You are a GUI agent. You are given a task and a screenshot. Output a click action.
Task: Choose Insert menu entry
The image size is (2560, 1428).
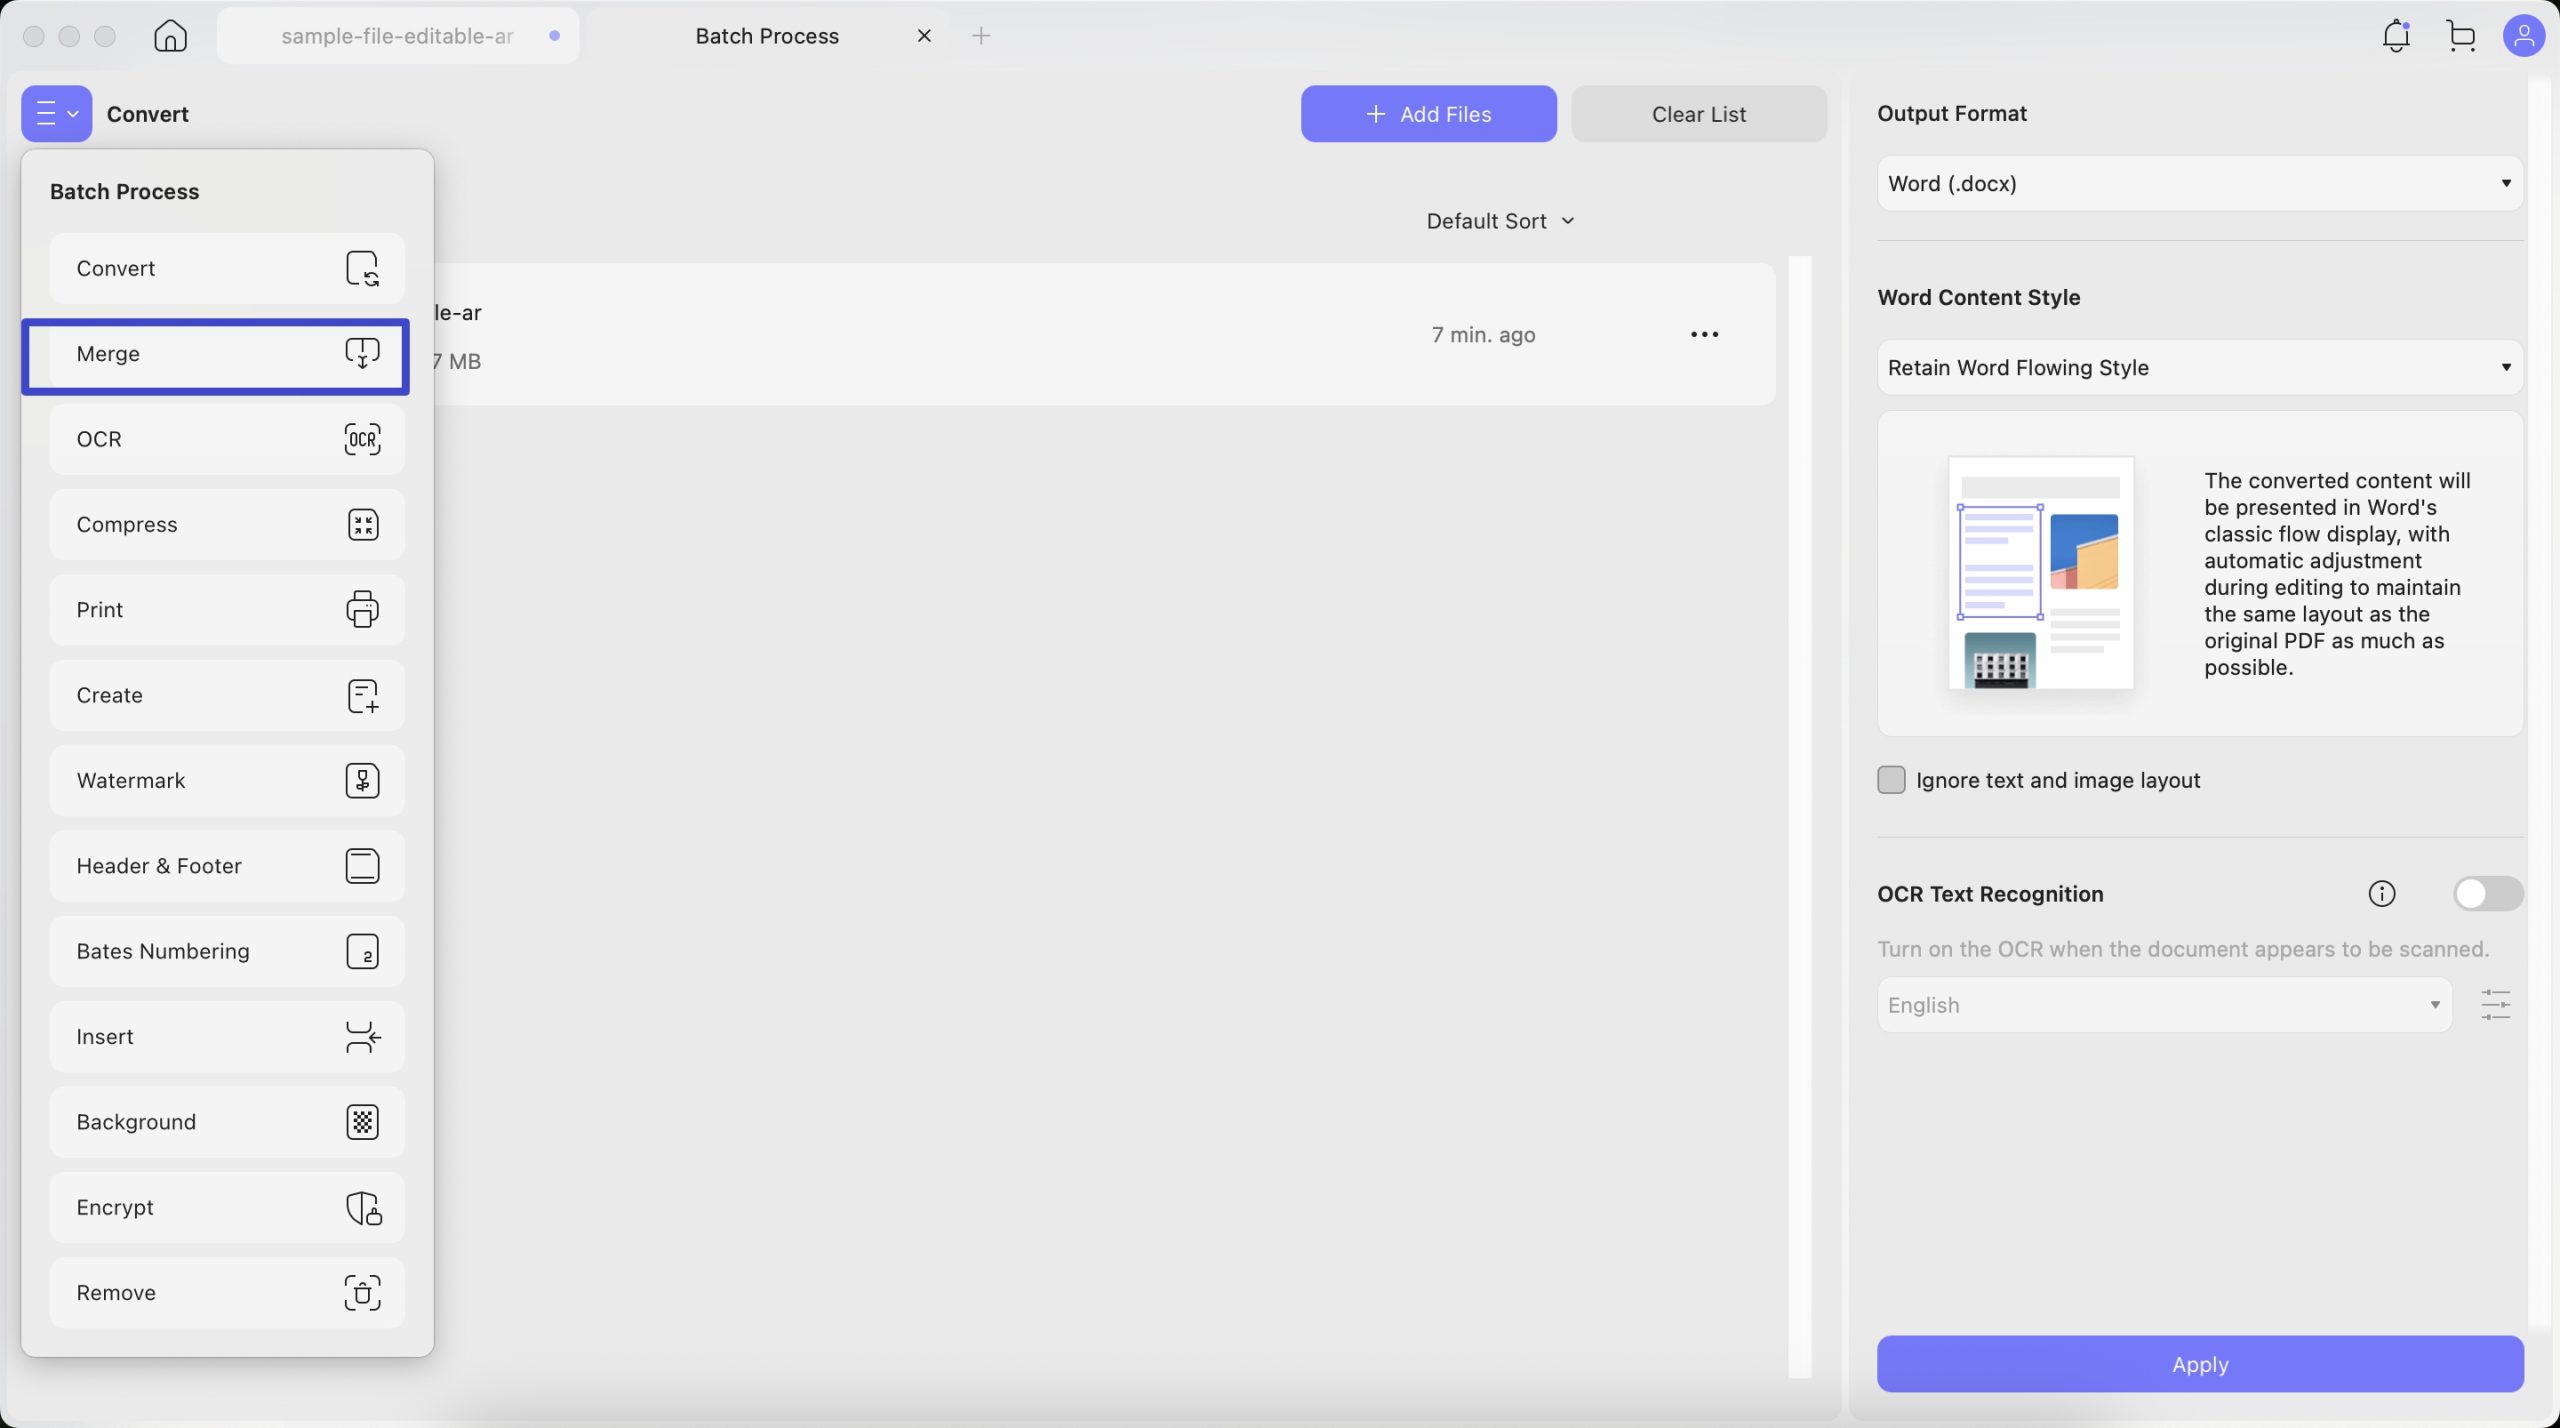click(x=227, y=1037)
